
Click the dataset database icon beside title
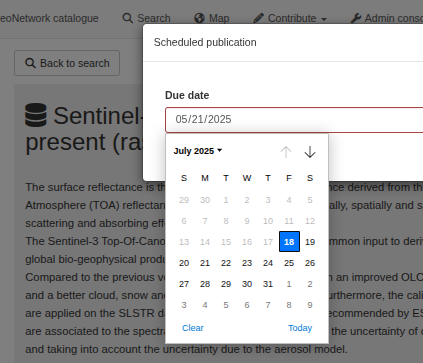(x=36, y=115)
